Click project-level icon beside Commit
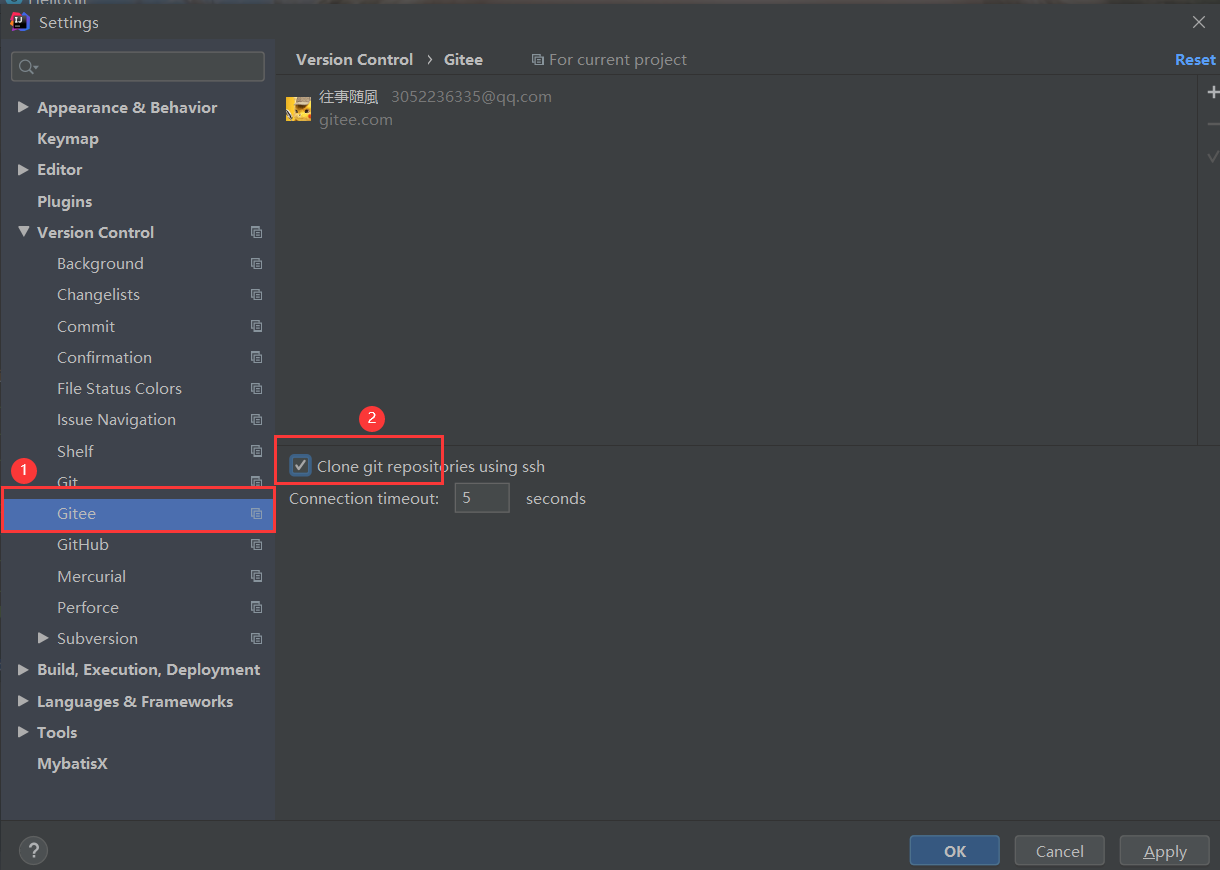Viewport: 1220px width, 870px height. pyautogui.click(x=256, y=326)
